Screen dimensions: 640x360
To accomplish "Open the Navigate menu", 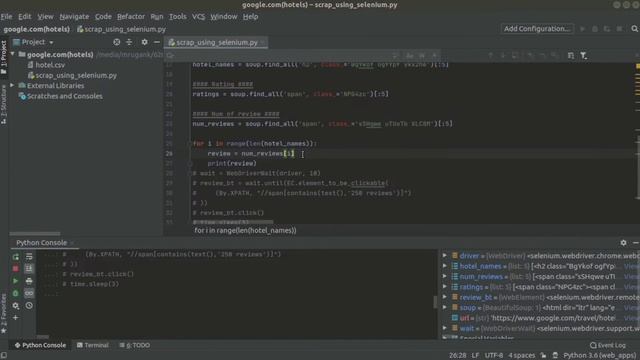I will point(74,17).
